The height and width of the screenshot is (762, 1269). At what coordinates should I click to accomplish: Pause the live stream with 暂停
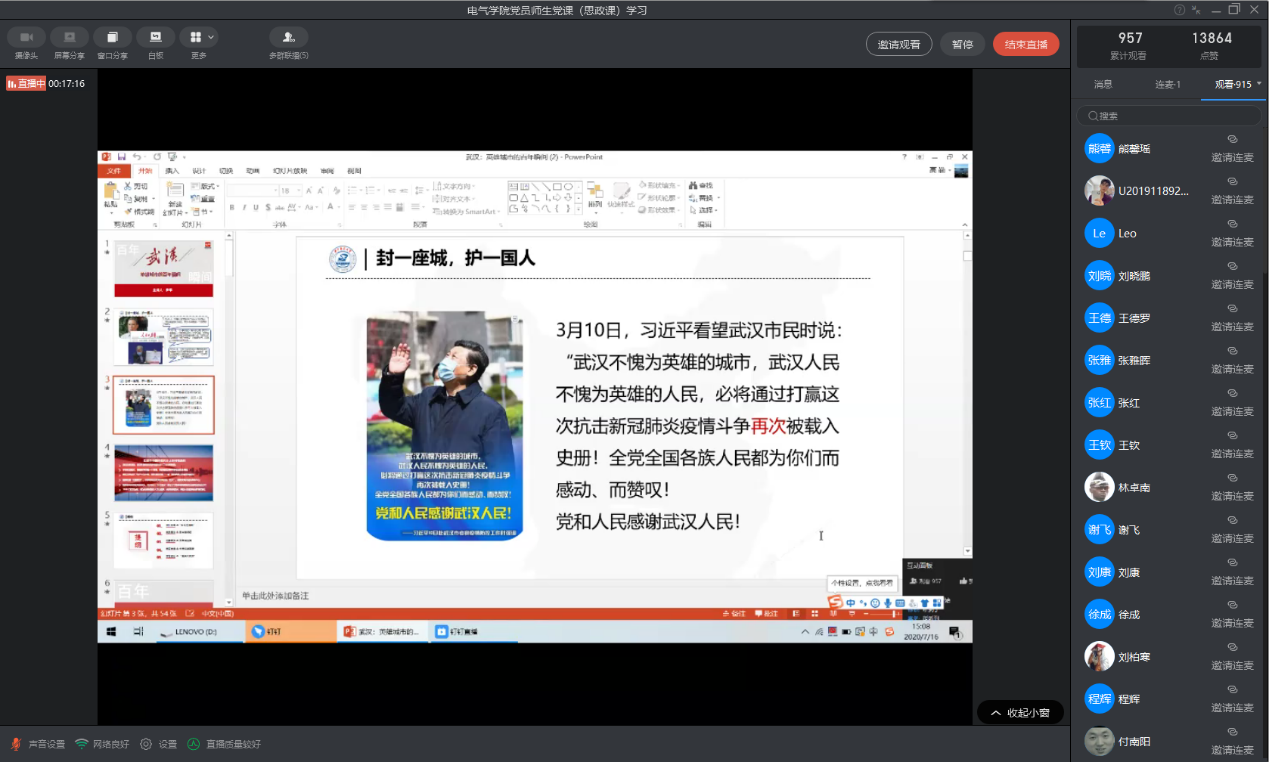962,44
